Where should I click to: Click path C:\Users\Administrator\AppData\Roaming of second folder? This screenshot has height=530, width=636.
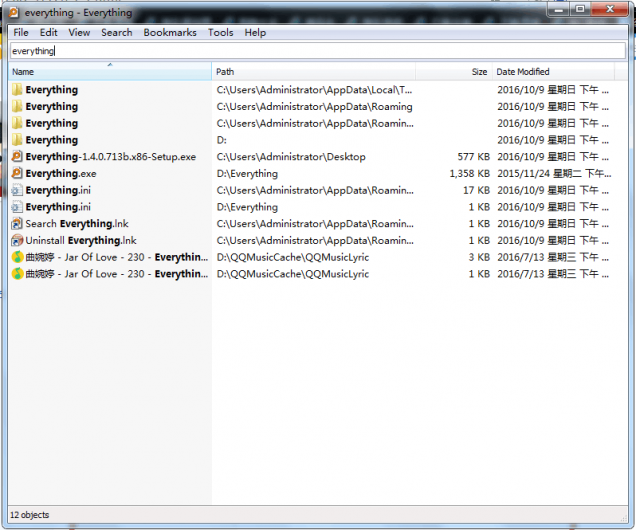(x=314, y=107)
